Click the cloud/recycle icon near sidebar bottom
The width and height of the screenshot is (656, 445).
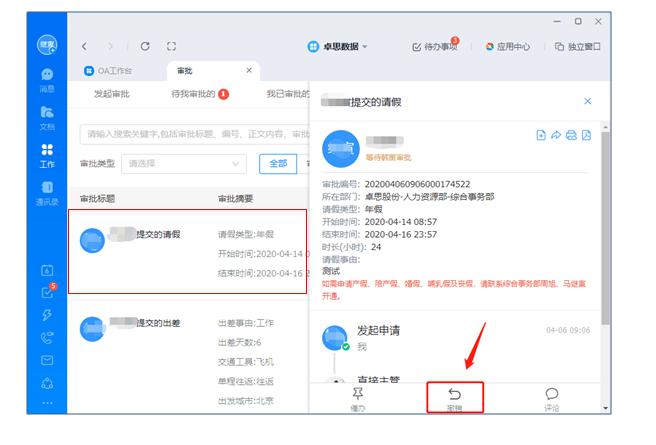(x=47, y=383)
